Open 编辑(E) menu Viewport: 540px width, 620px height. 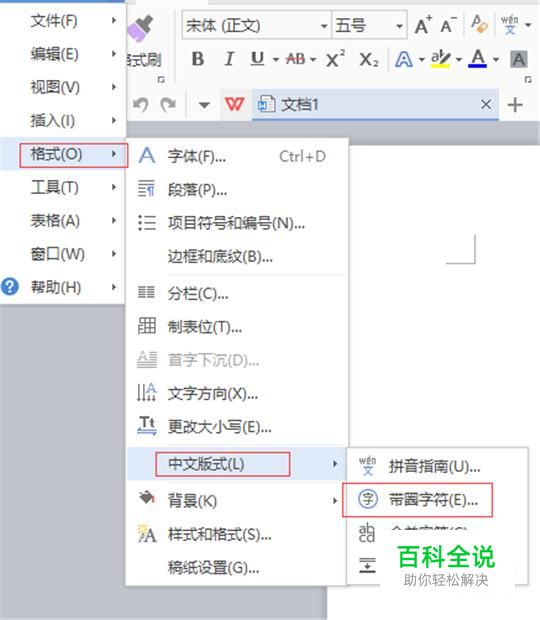coord(63,54)
